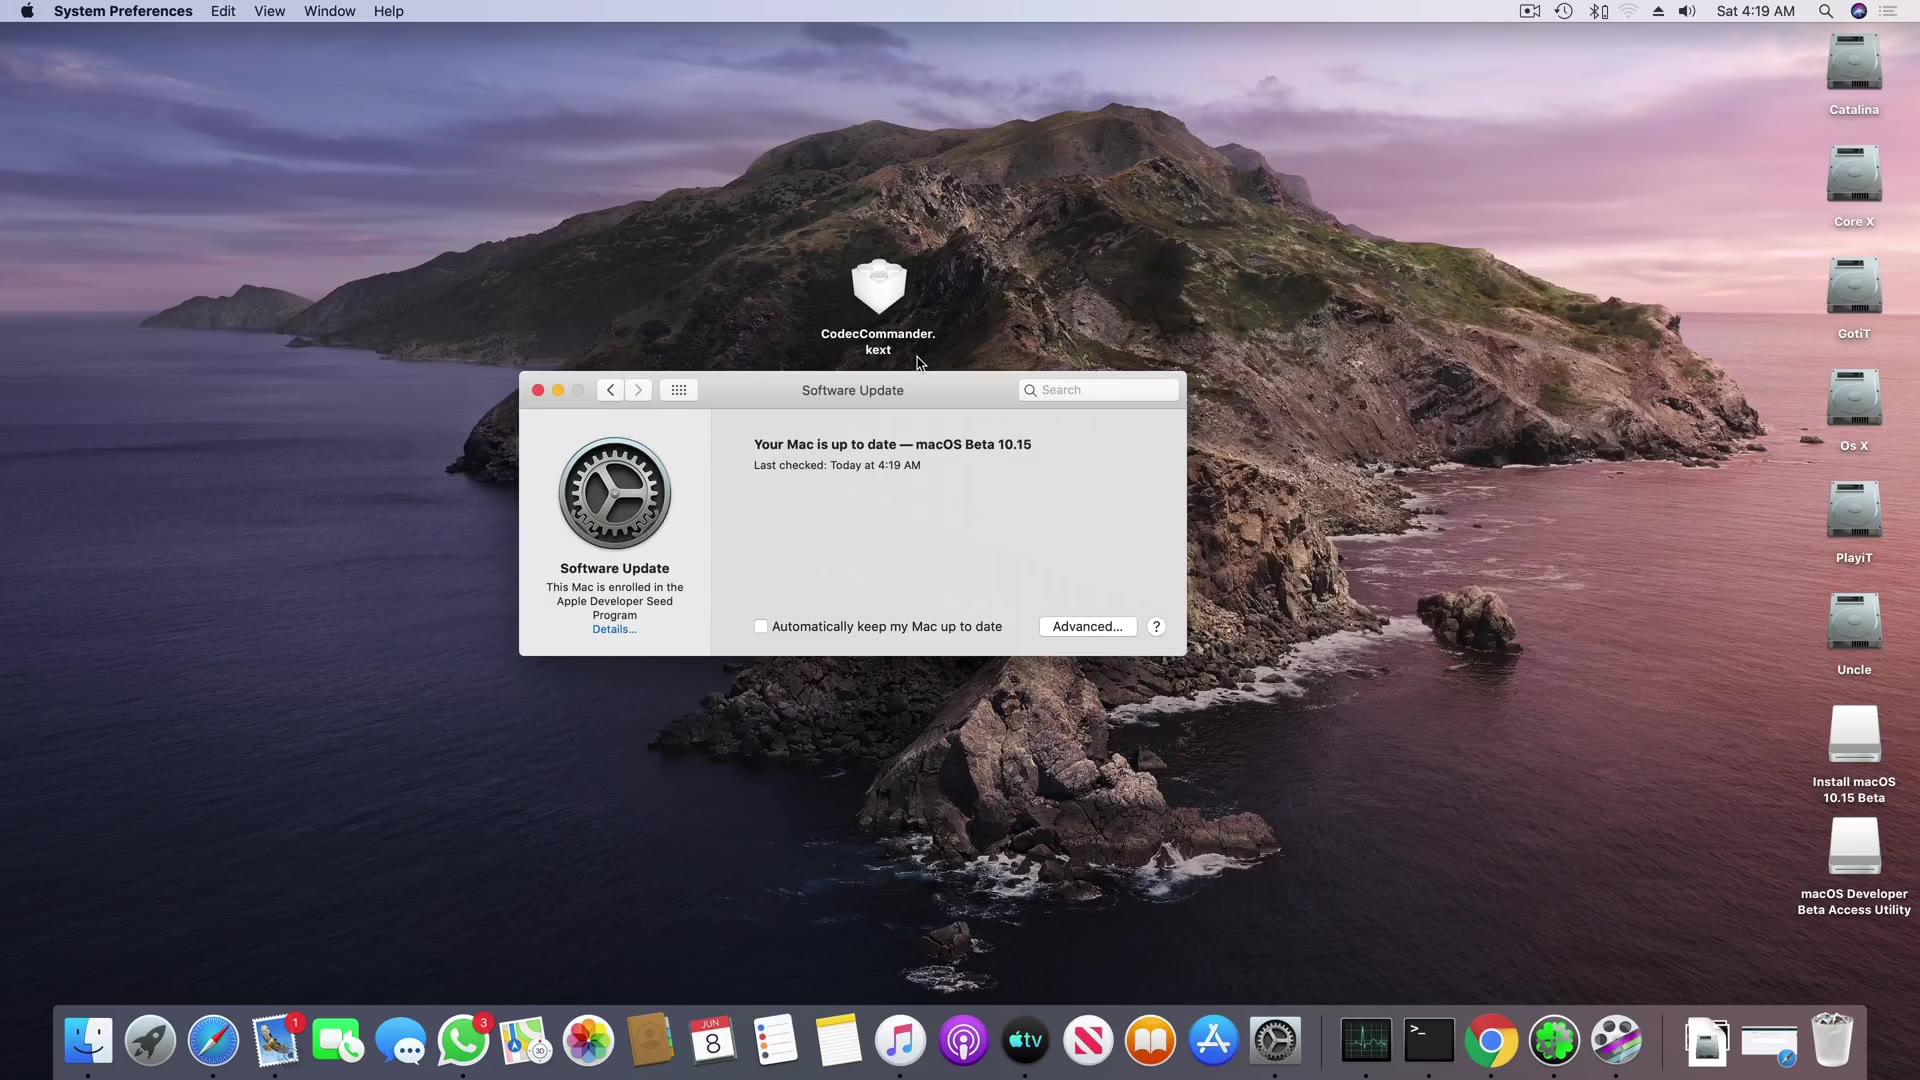Open the Details... link
Image resolution: width=1920 pixels, height=1080 pixels.
pyautogui.click(x=614, y=630)
